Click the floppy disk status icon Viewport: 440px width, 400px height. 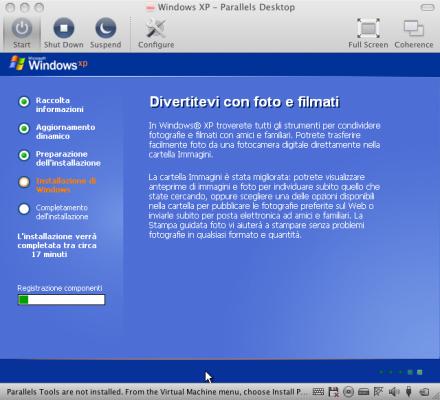pyautogui.click(x=333, y=392)
